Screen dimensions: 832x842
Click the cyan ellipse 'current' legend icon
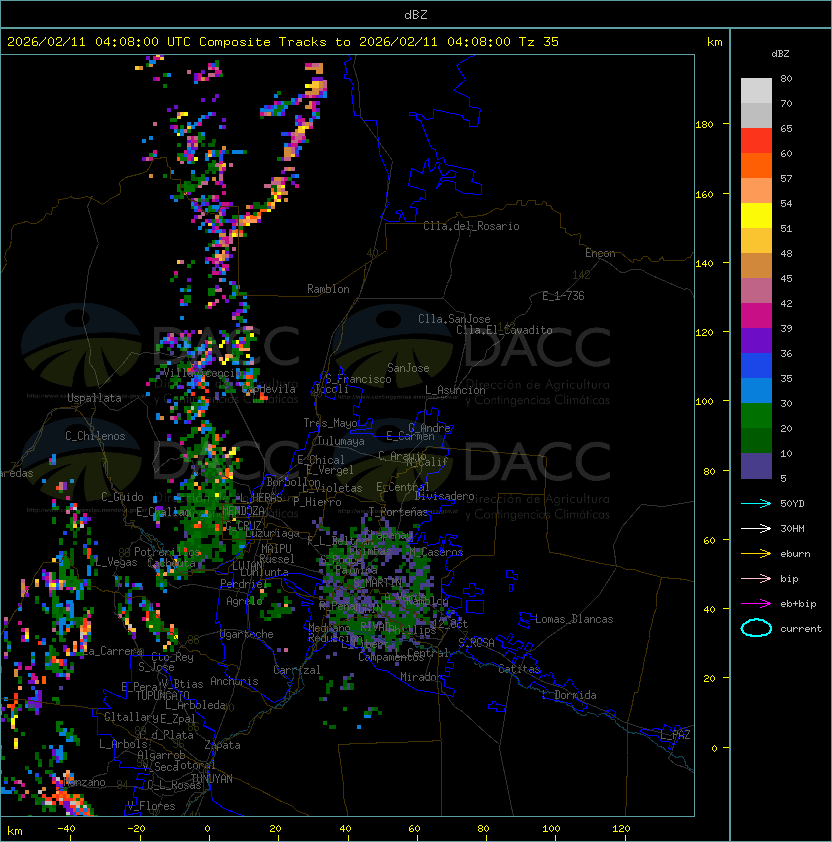pyautogui.click(x=756, y=628)
